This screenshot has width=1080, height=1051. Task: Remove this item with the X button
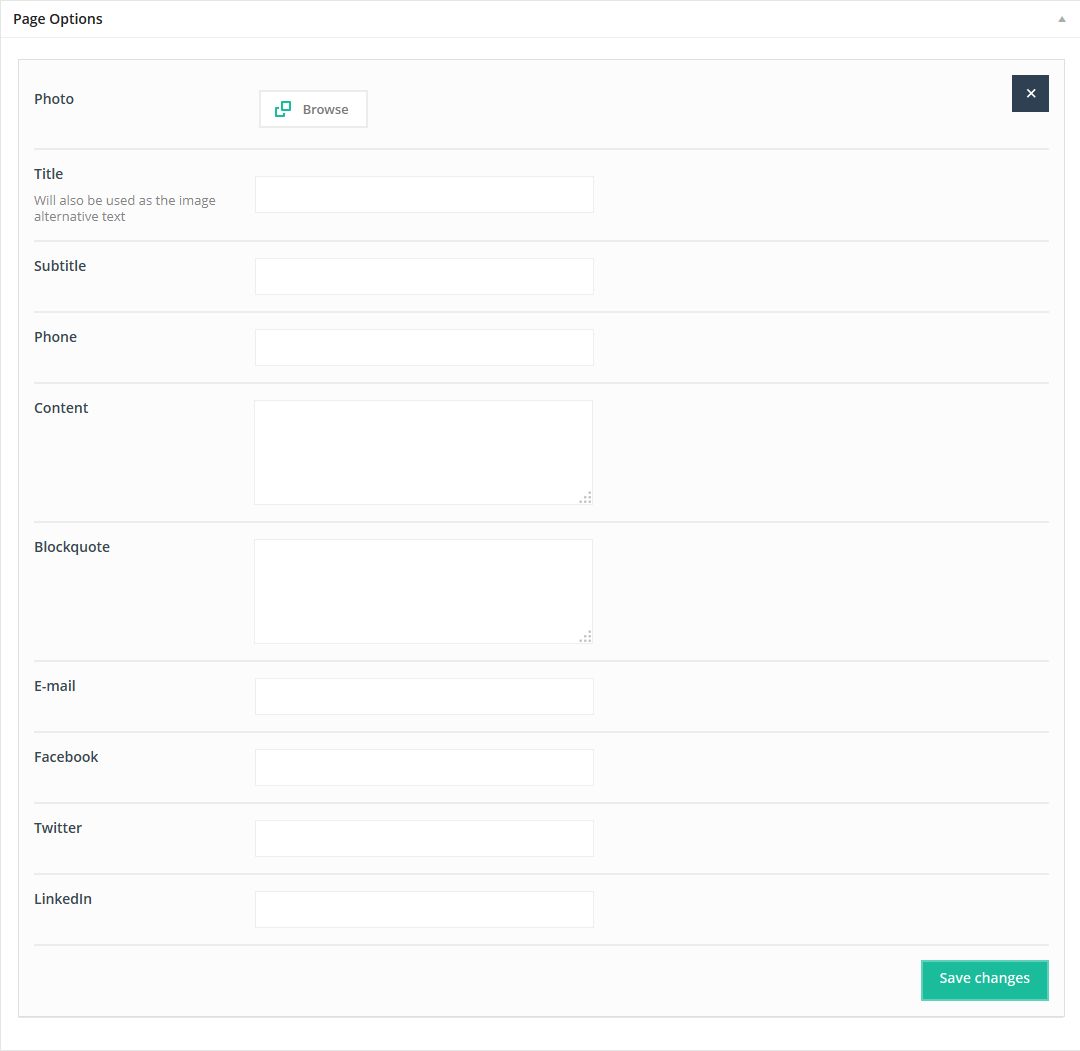[x=1030, y=93]
